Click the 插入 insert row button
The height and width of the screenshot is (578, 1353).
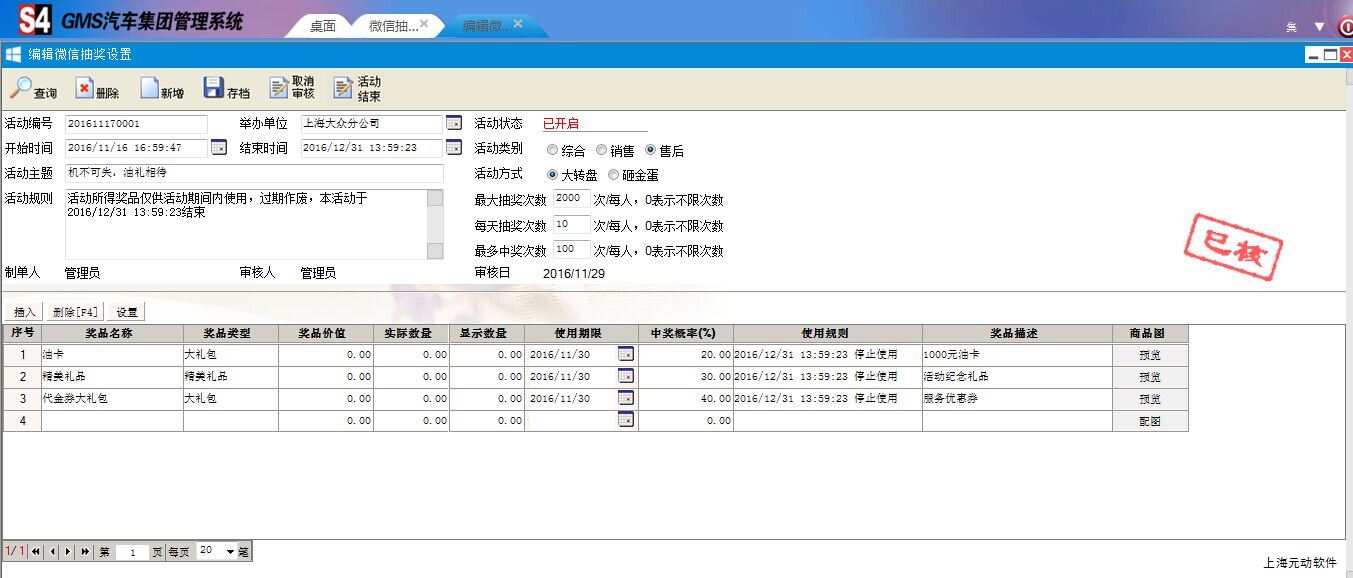pyautogui.click(x=25, y=312)
